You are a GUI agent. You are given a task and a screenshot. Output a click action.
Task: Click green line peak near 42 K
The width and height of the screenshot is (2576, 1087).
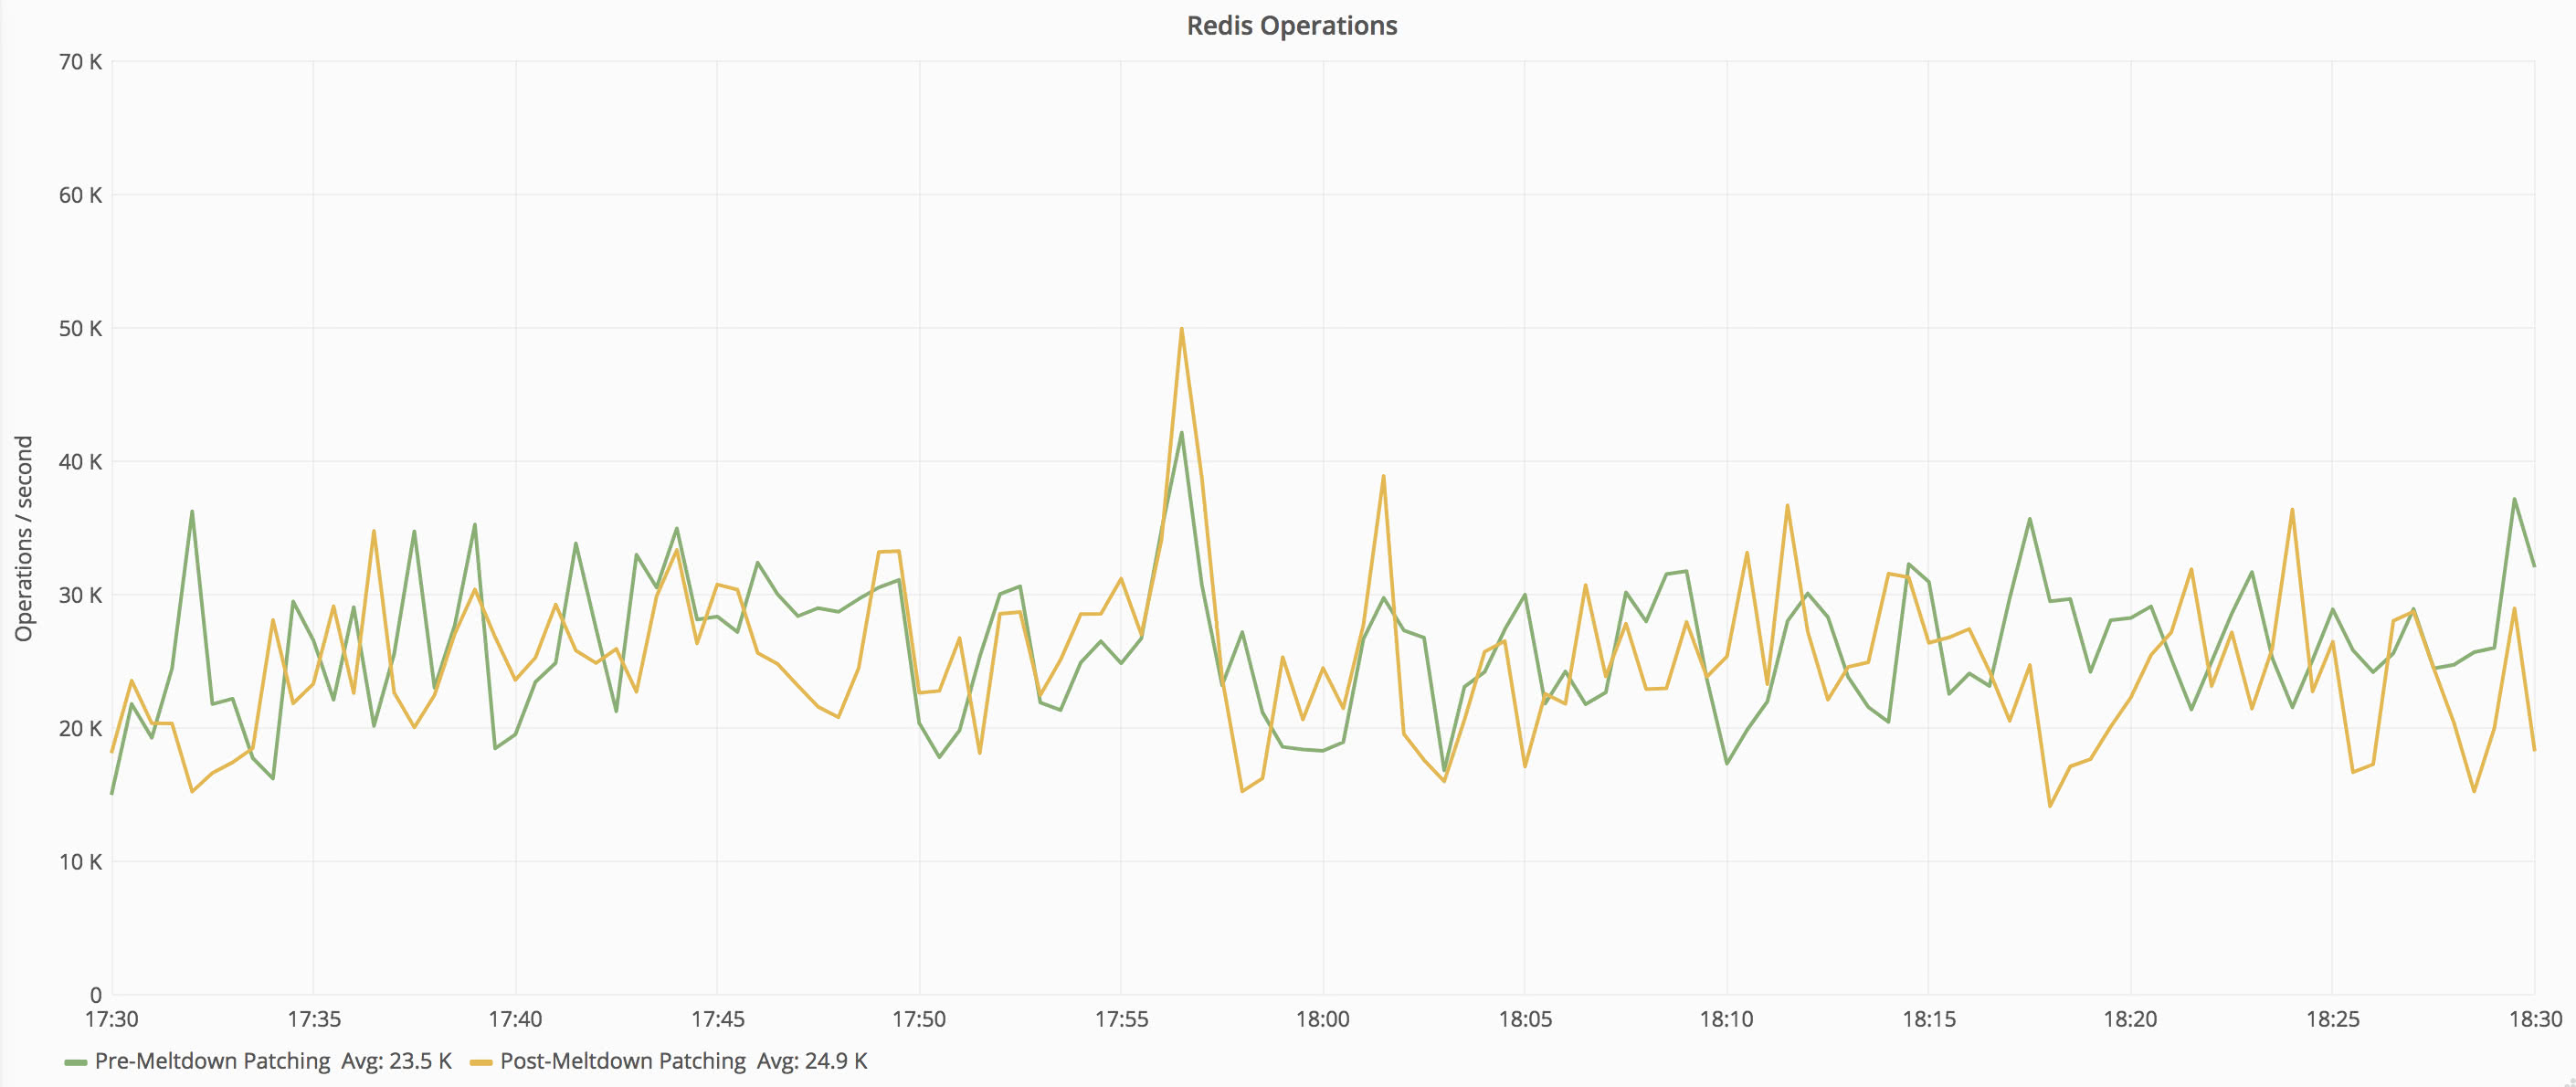pyautogui.click(x=1181, y=433)
